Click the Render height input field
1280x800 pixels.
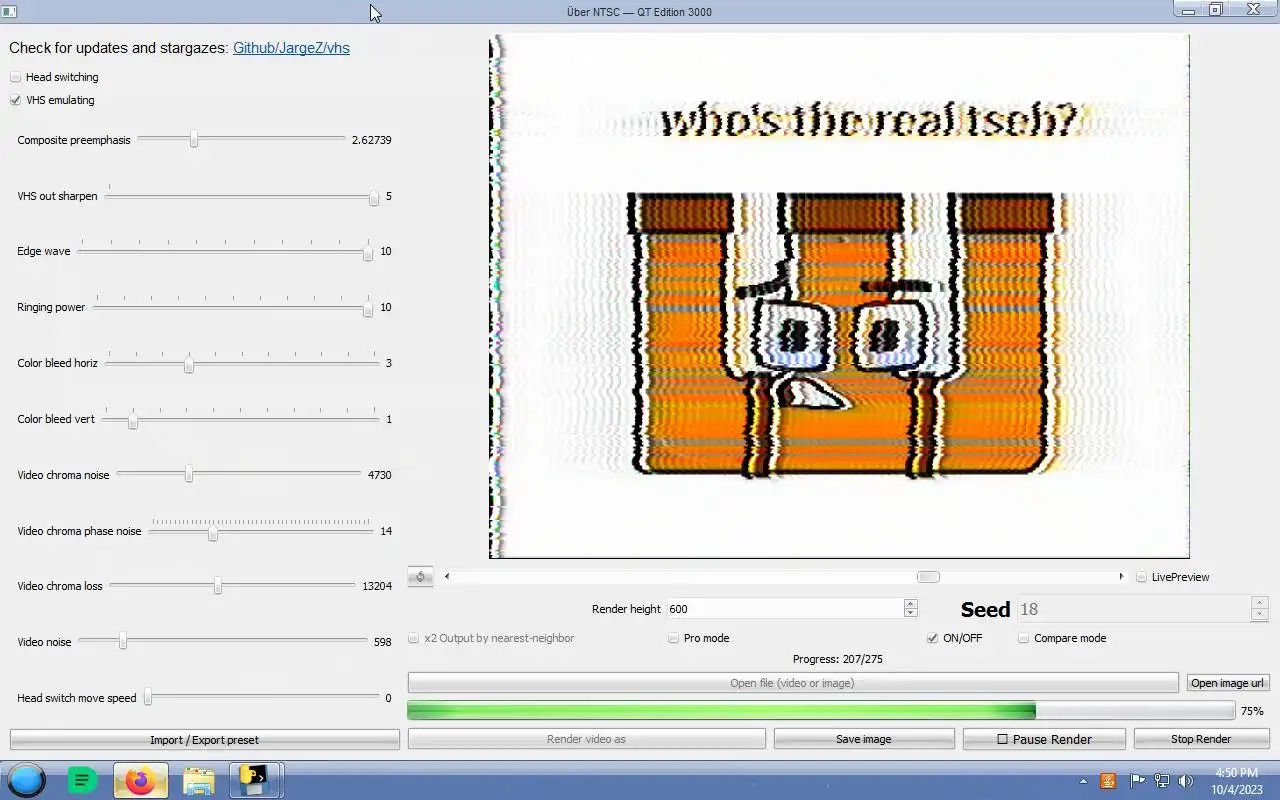coord(785,609)
